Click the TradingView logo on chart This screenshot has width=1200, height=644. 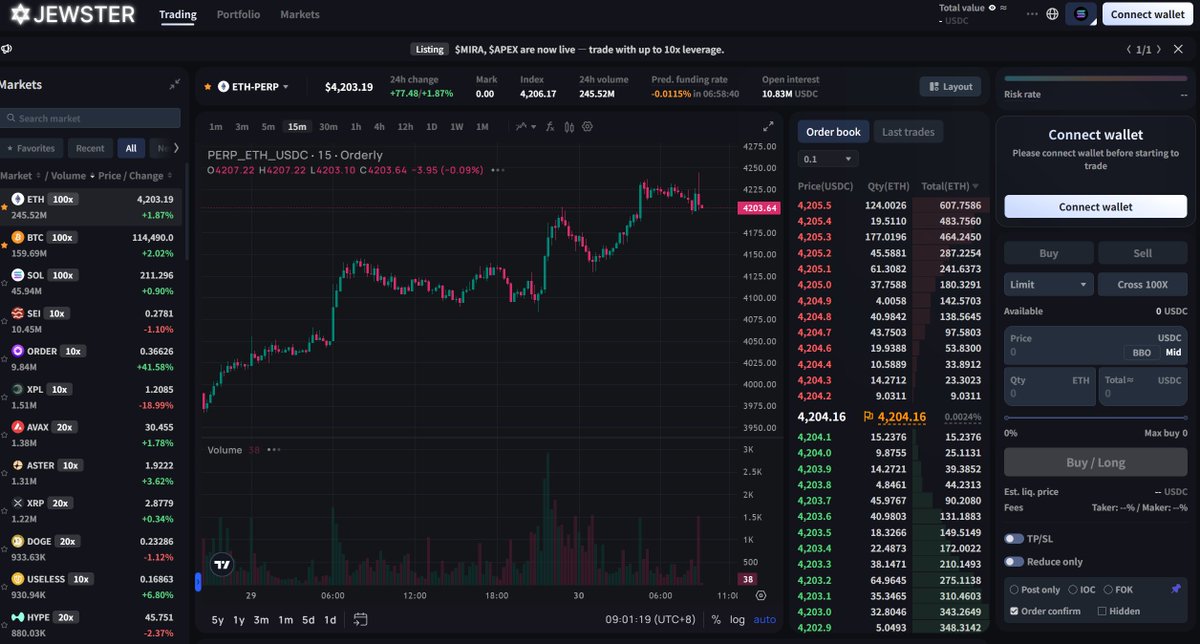tap(223, 564)
